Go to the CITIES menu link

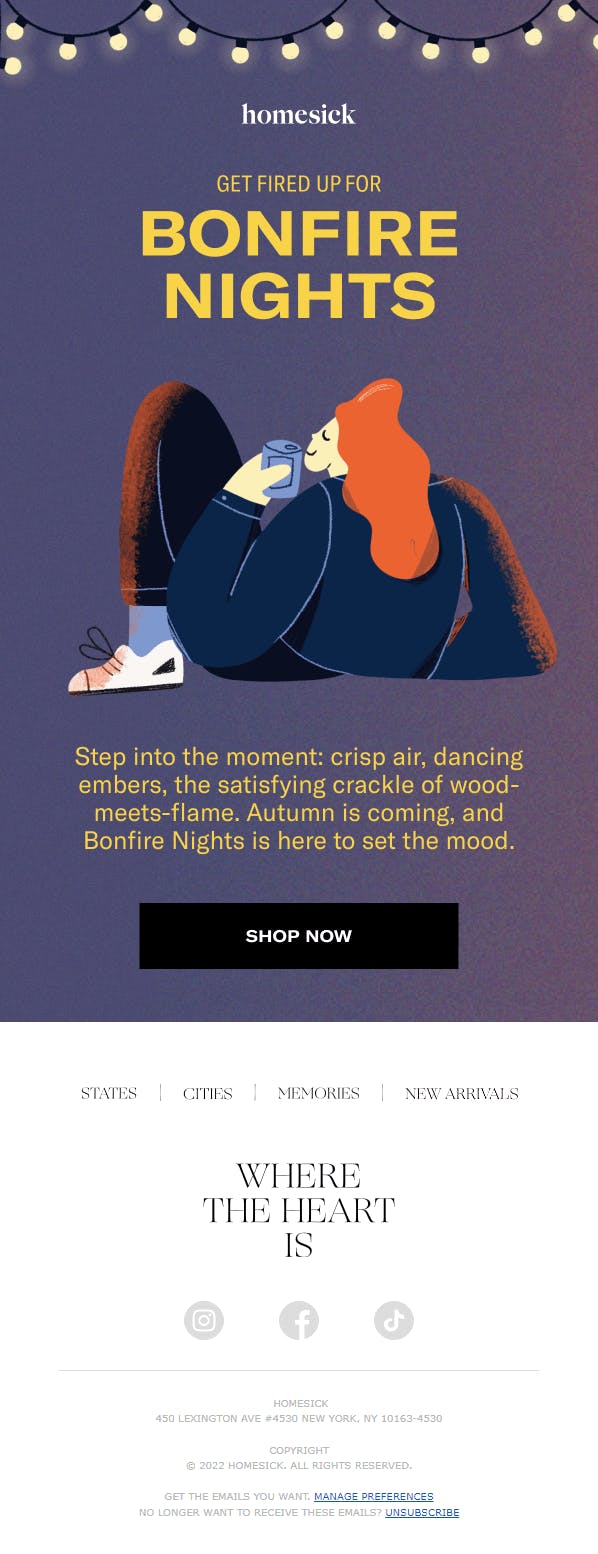coord(208,1093)
